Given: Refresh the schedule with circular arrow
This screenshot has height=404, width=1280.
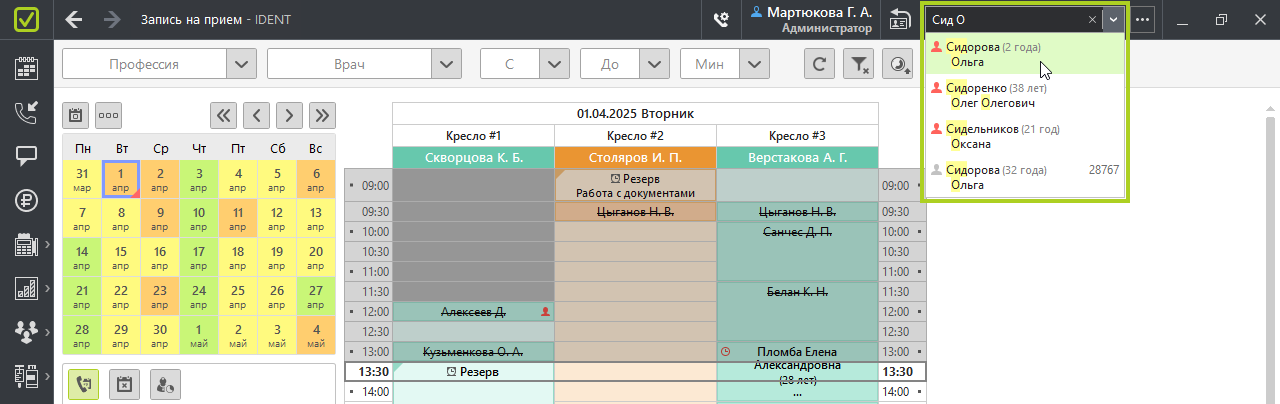Looking at the screenshot, I should pyautogui.click(x=820, y=64).
